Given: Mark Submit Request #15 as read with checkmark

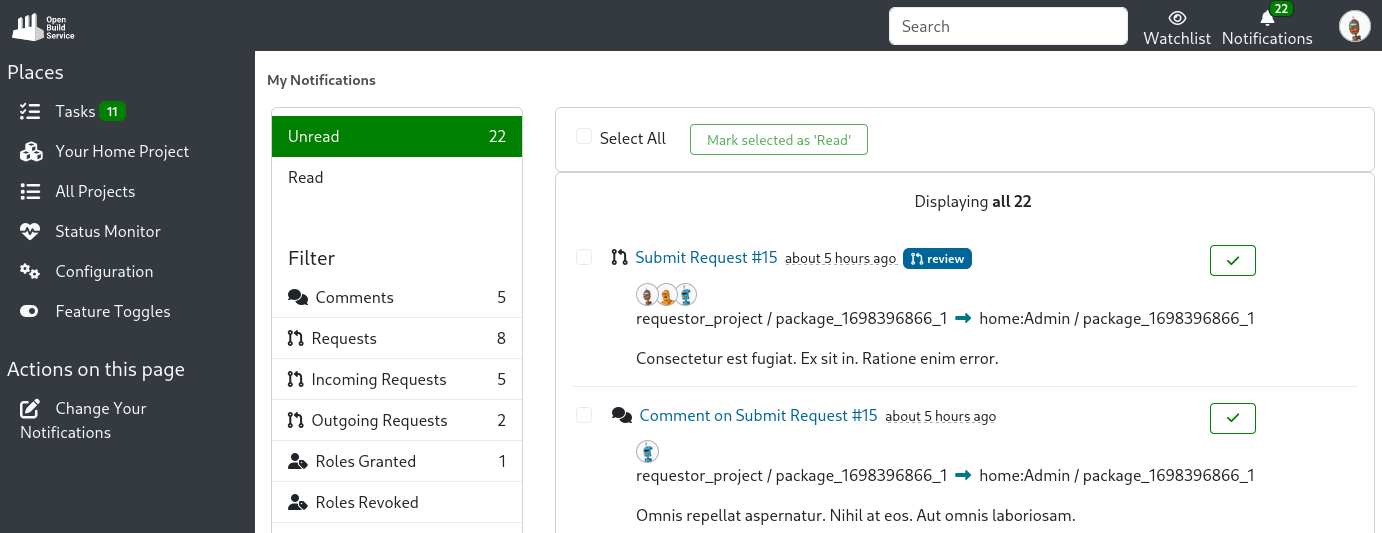Looking at the screenshot, I should click(1232, 260).
